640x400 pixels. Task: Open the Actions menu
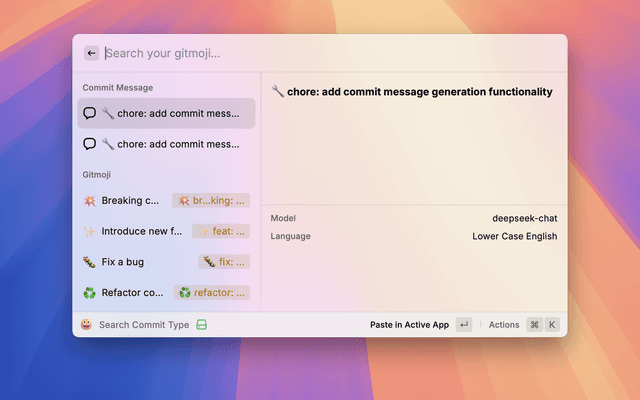[x=504, y=325]
